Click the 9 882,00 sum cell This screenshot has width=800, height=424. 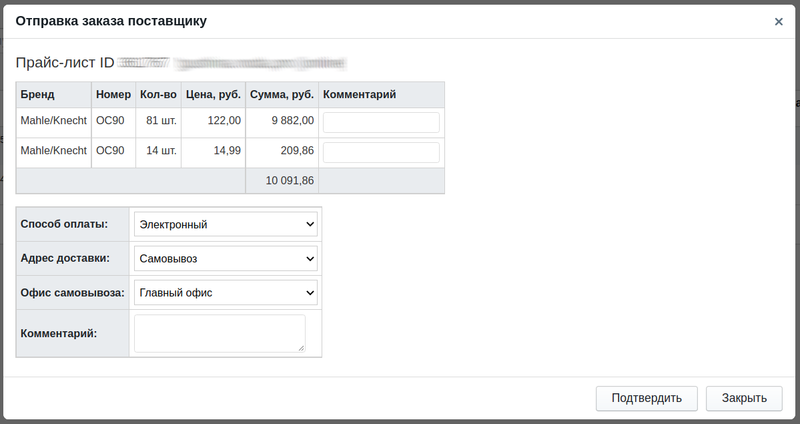(293, 121)
